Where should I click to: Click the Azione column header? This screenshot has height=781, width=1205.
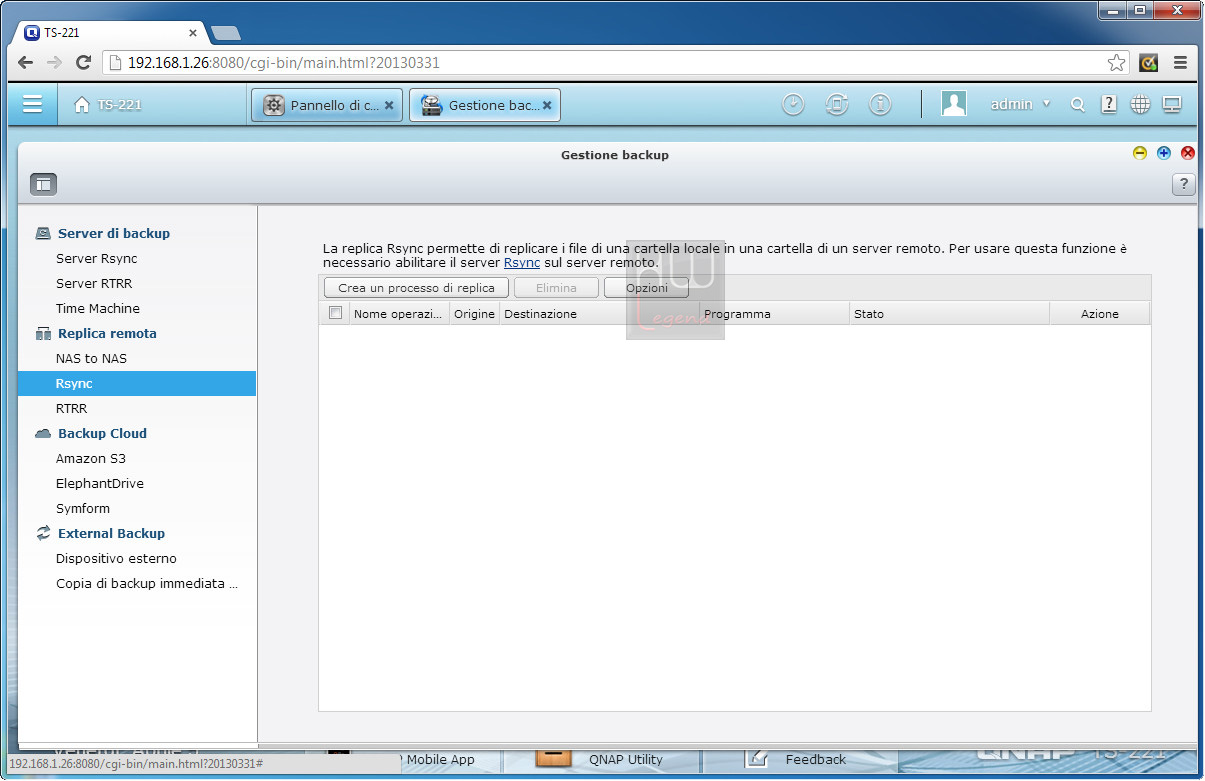point(1100,314)
